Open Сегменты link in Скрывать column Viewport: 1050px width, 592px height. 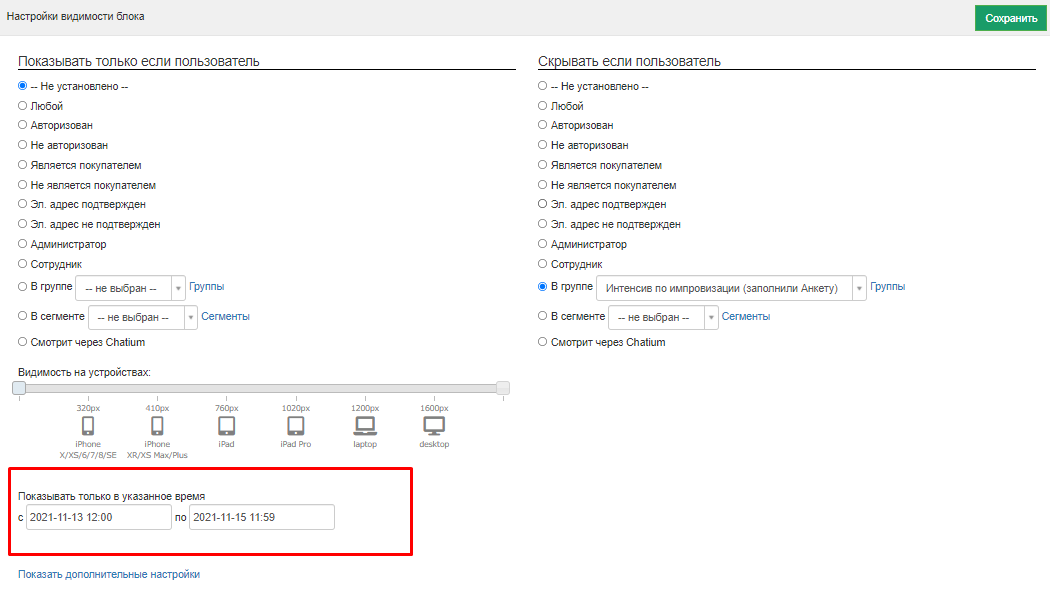(745, 316)
